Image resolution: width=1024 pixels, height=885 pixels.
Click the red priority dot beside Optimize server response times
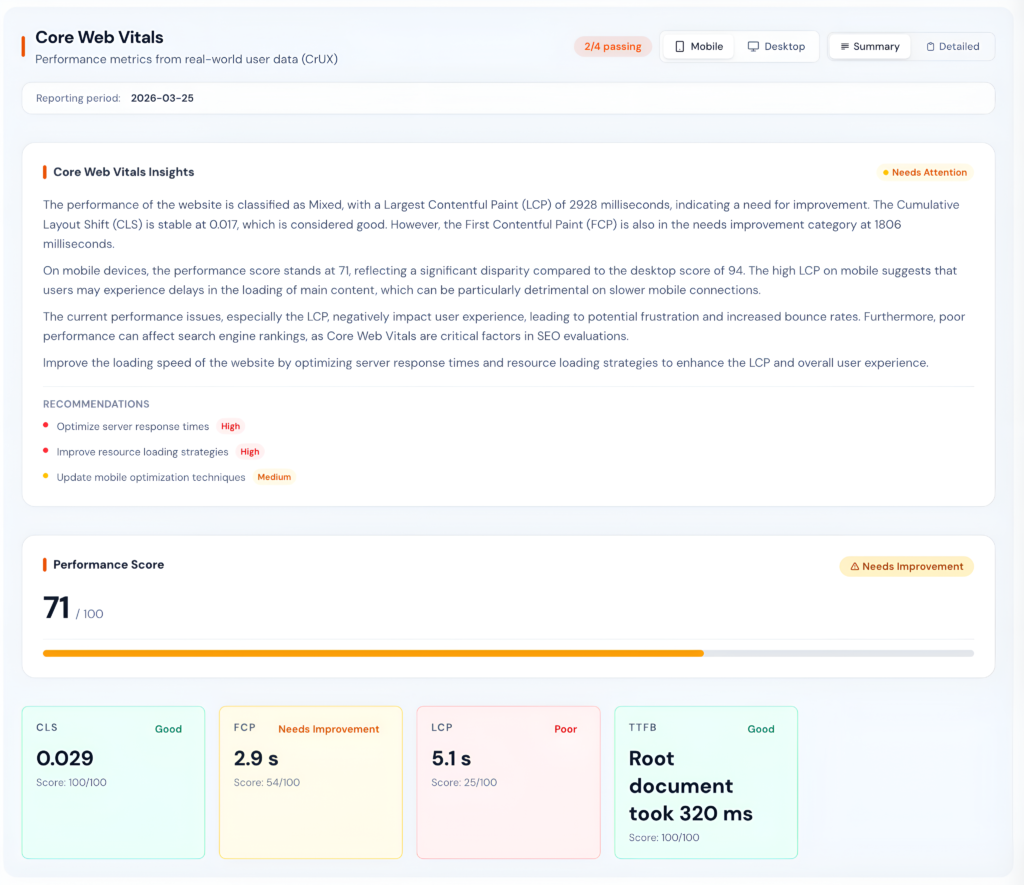47,426
